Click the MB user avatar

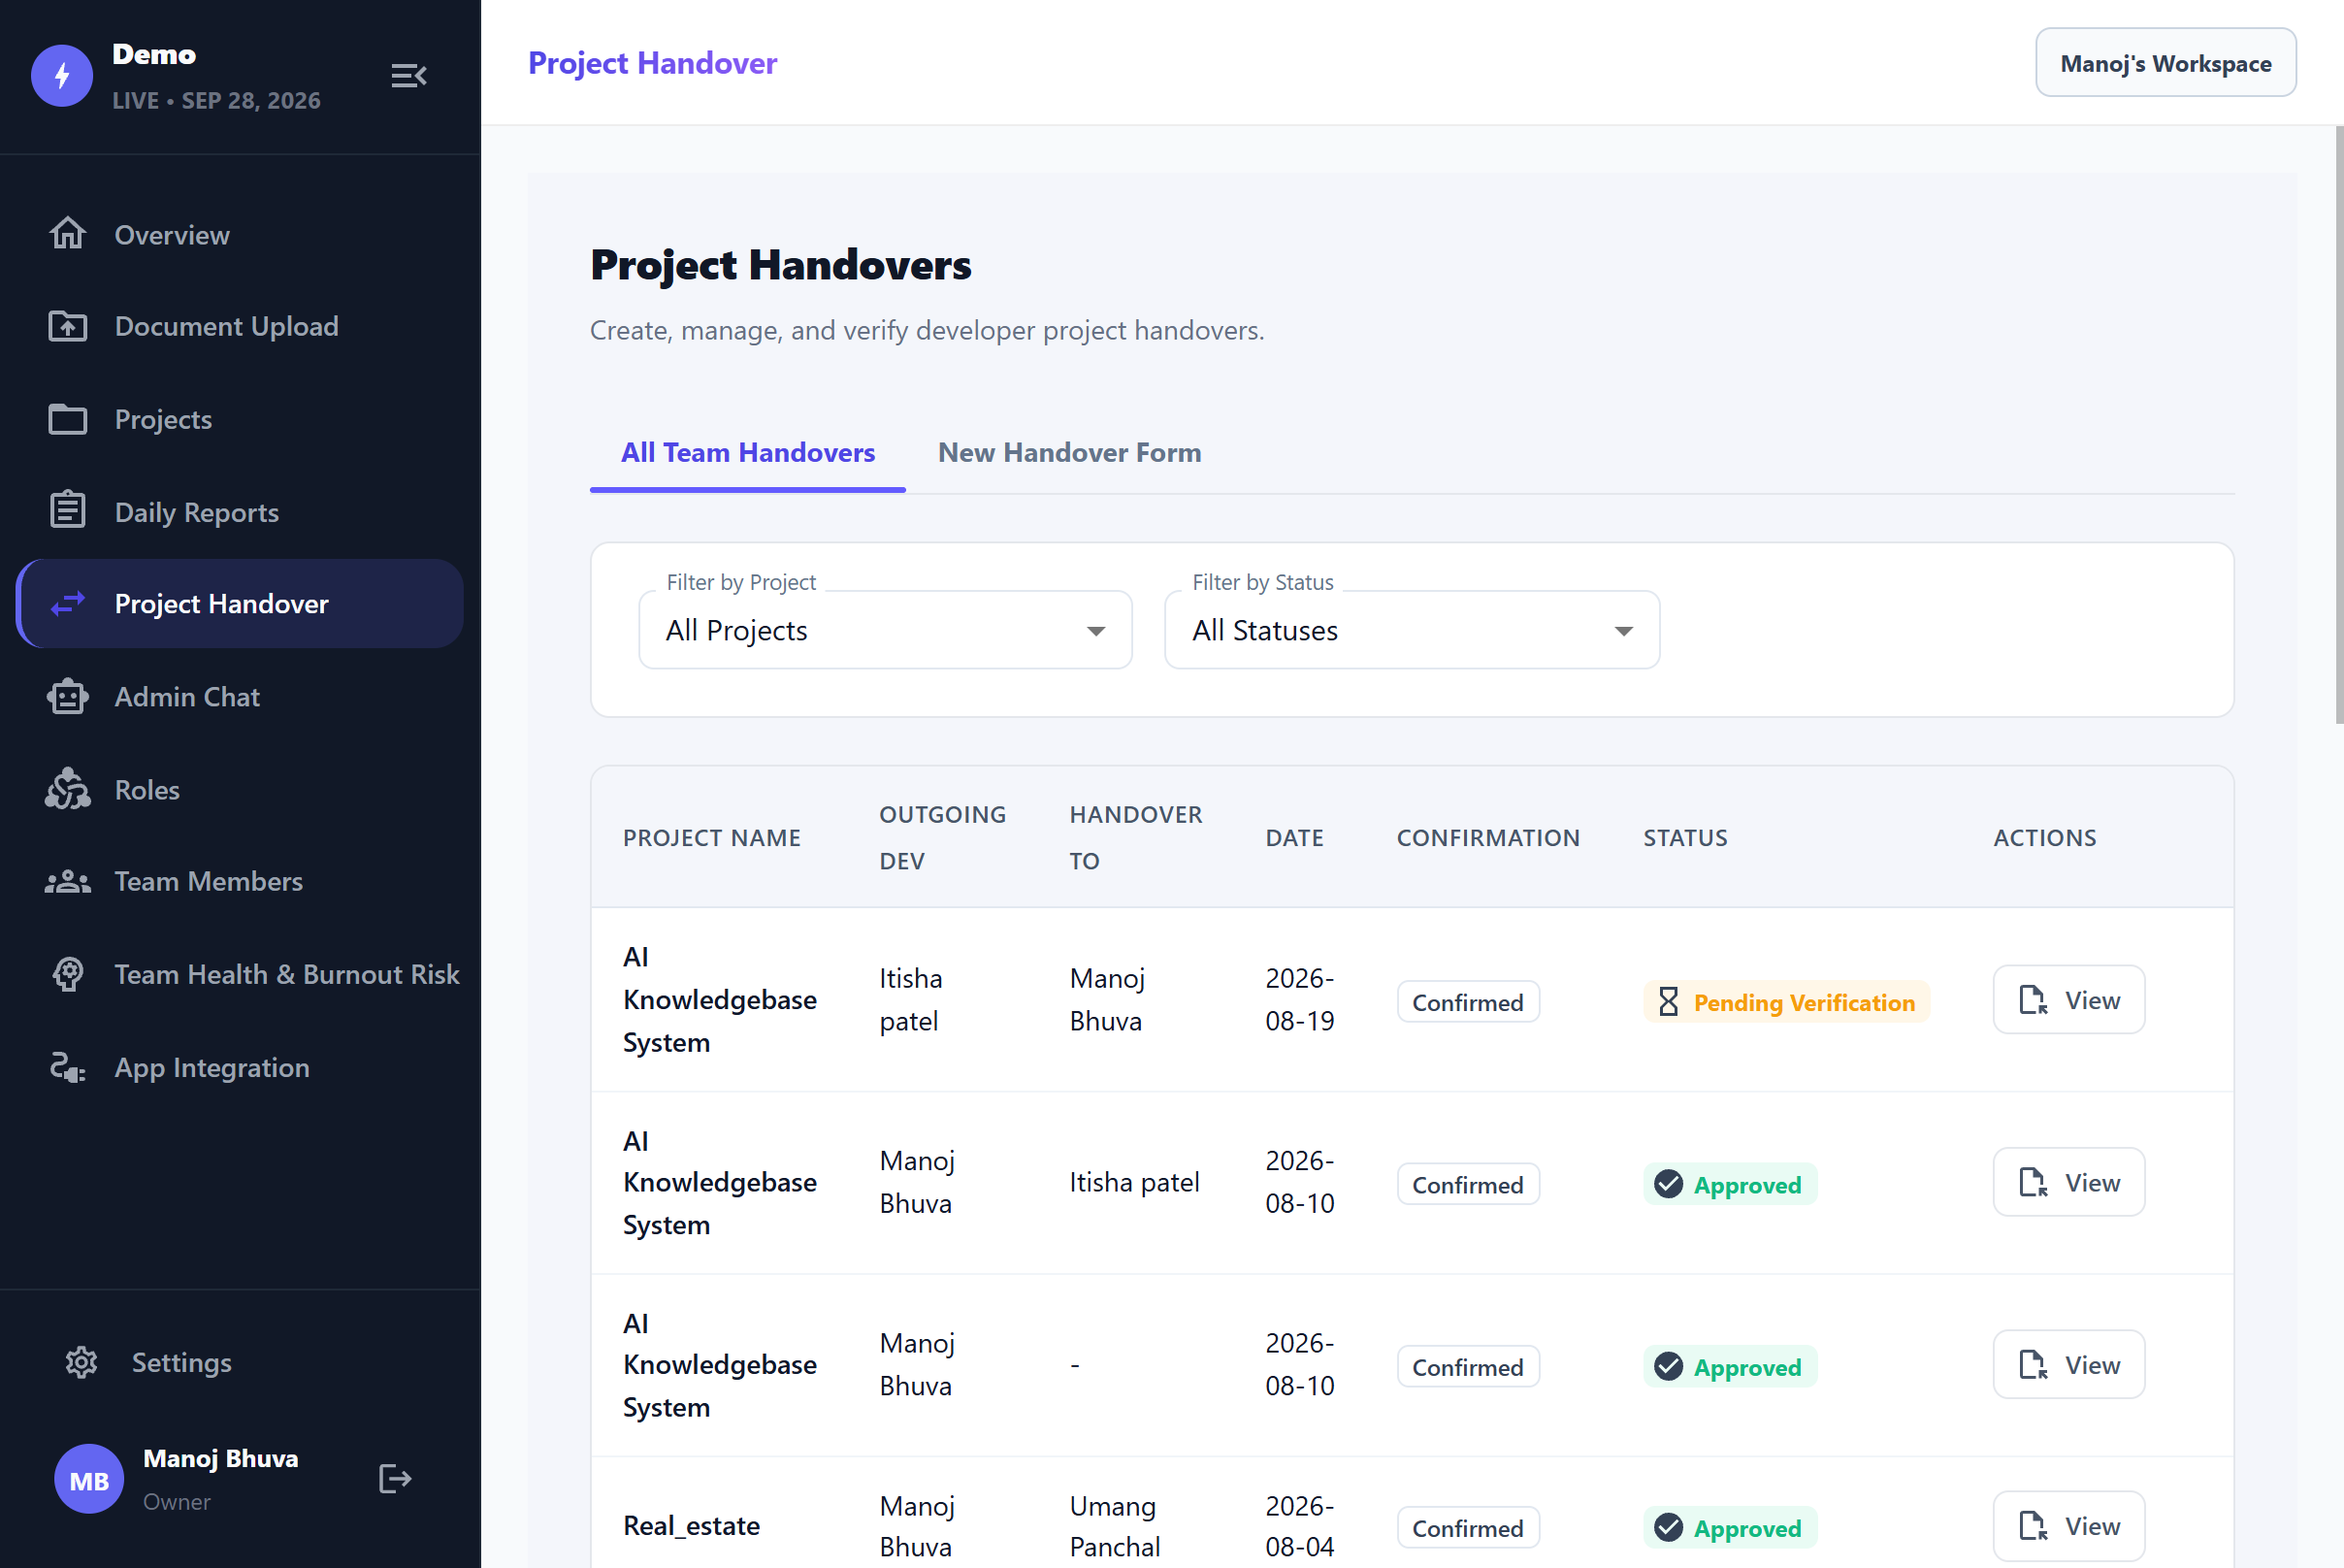coord(89,1478)
